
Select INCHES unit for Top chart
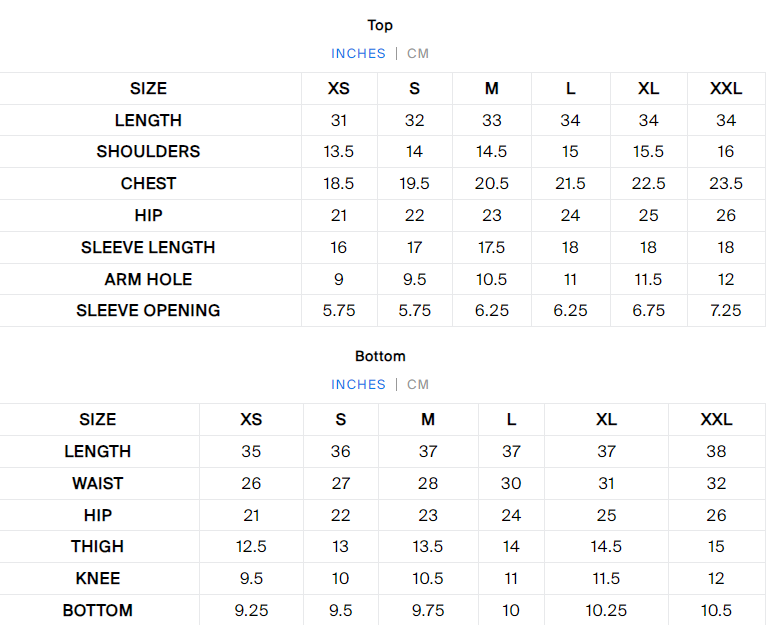358,53
